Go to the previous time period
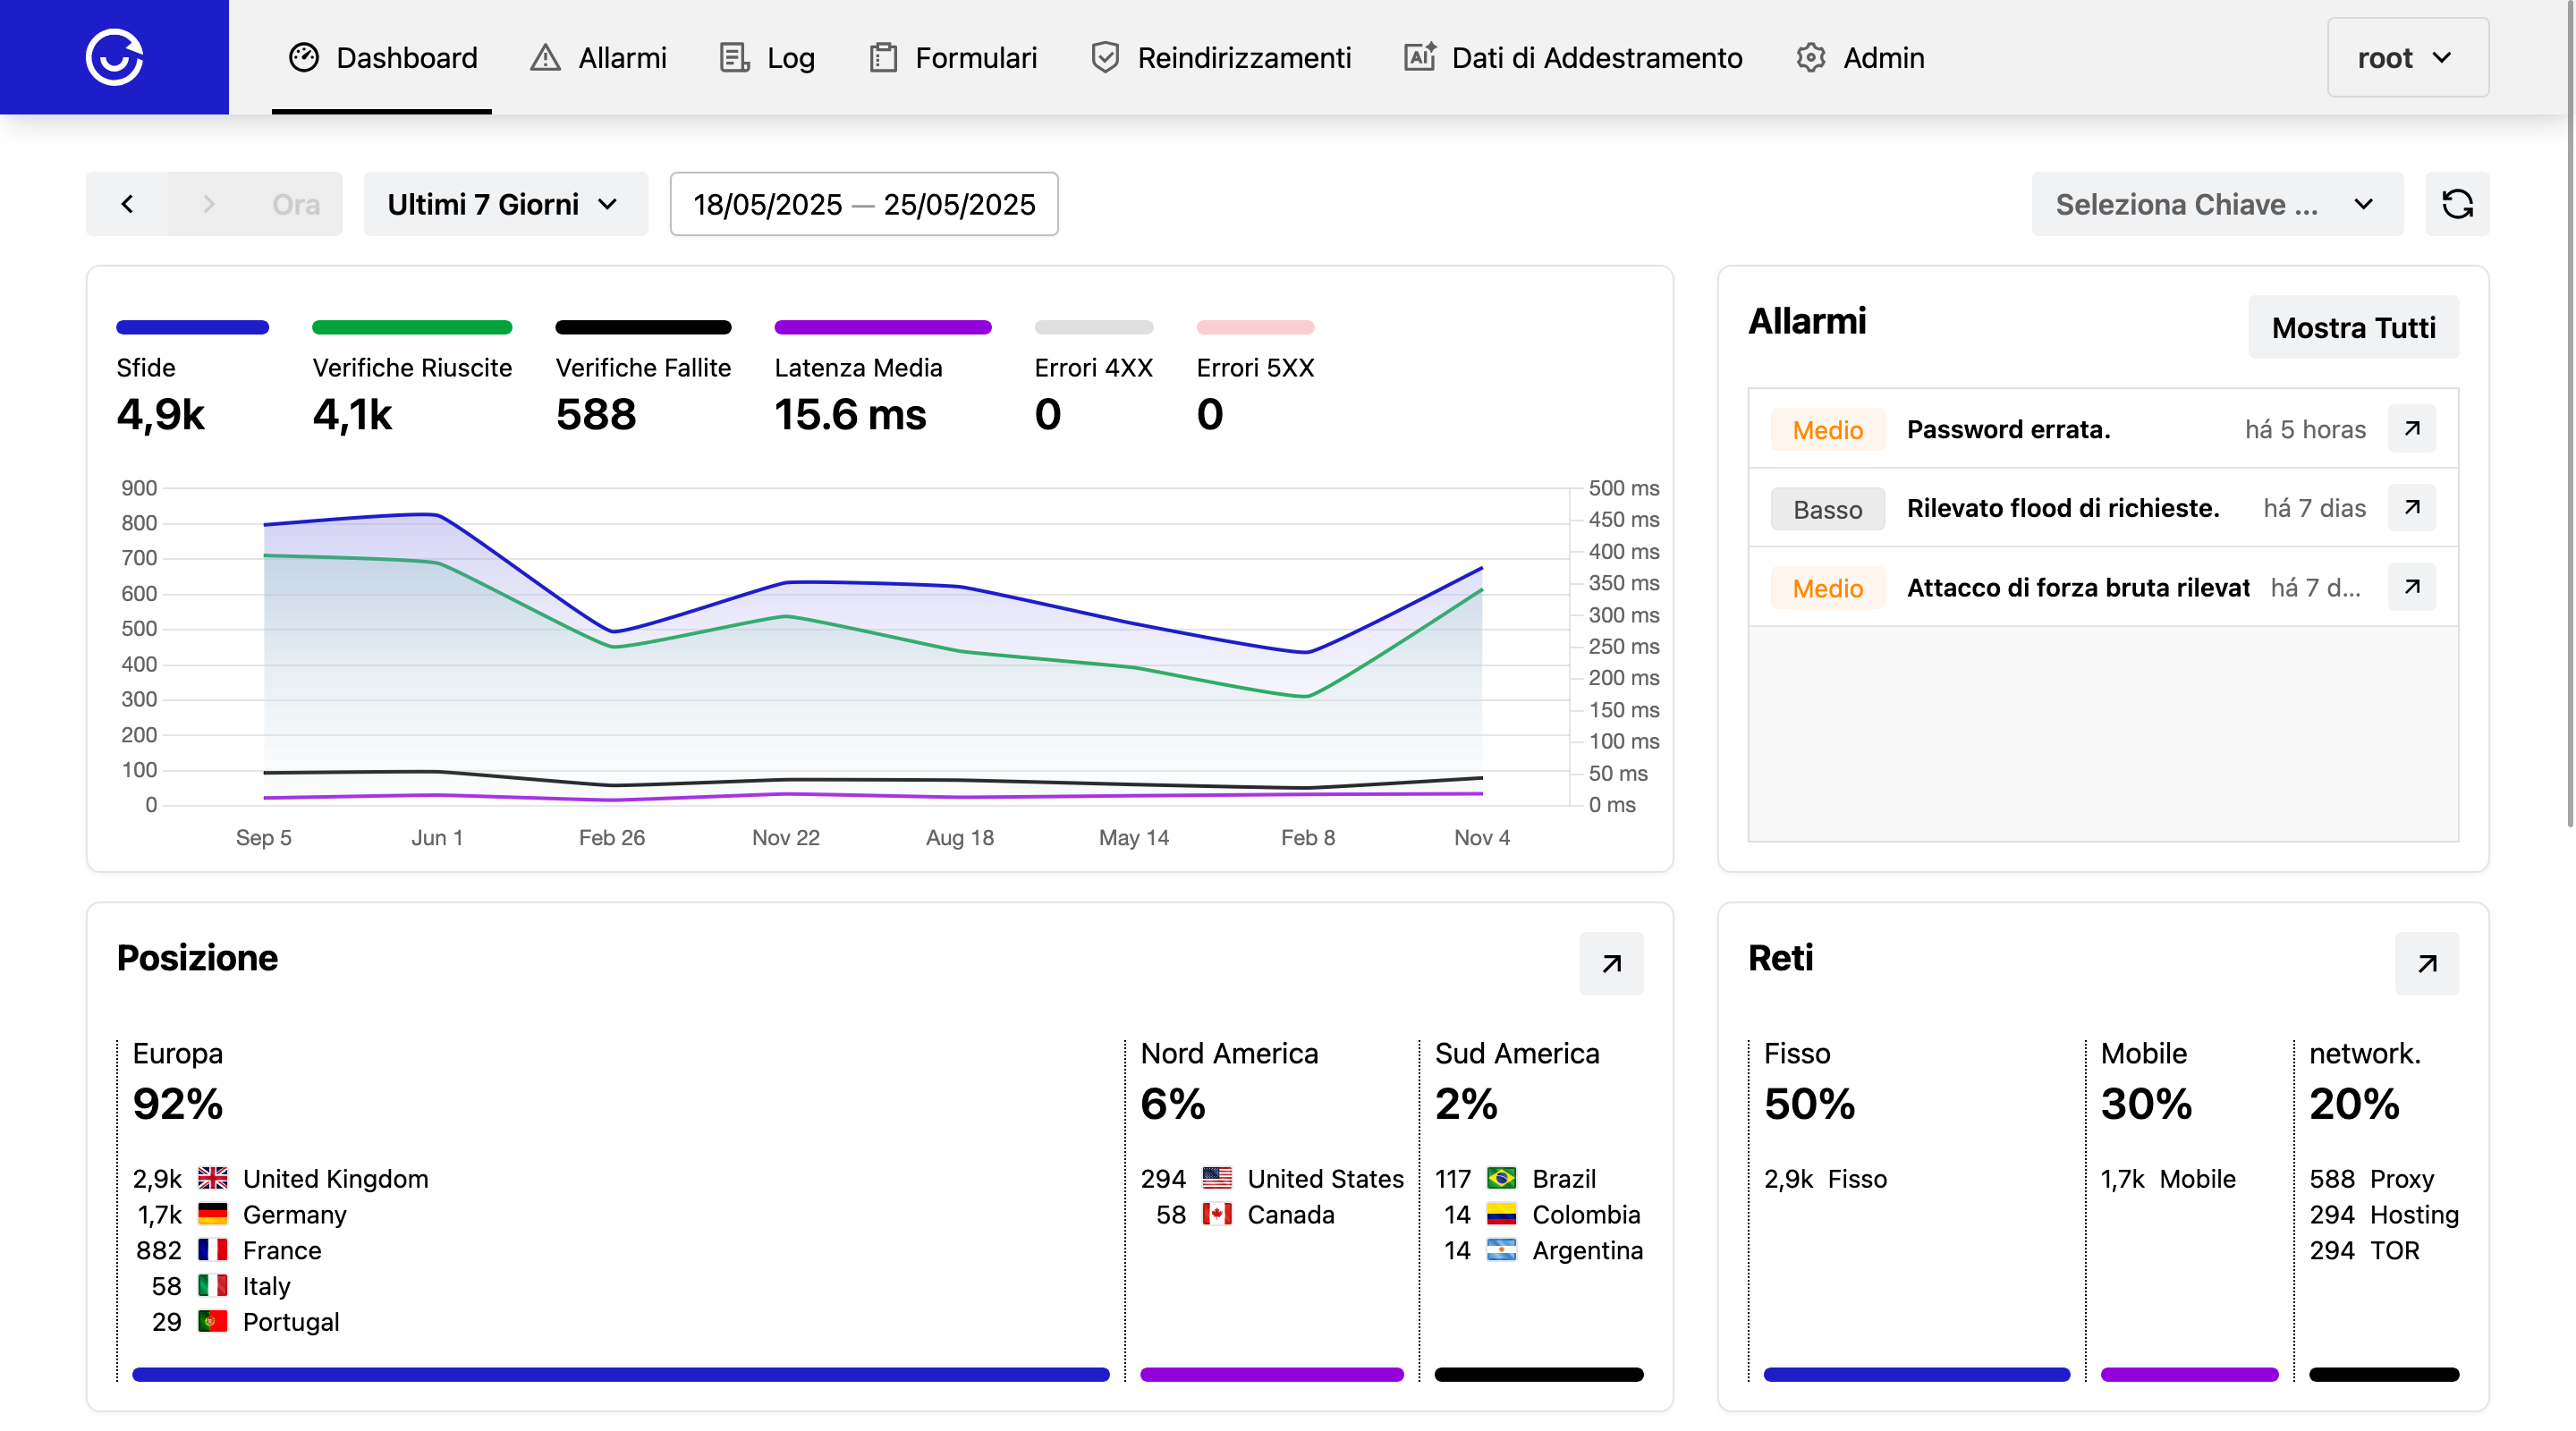This screenshot has width=2576, height=1431. point(127,204)
